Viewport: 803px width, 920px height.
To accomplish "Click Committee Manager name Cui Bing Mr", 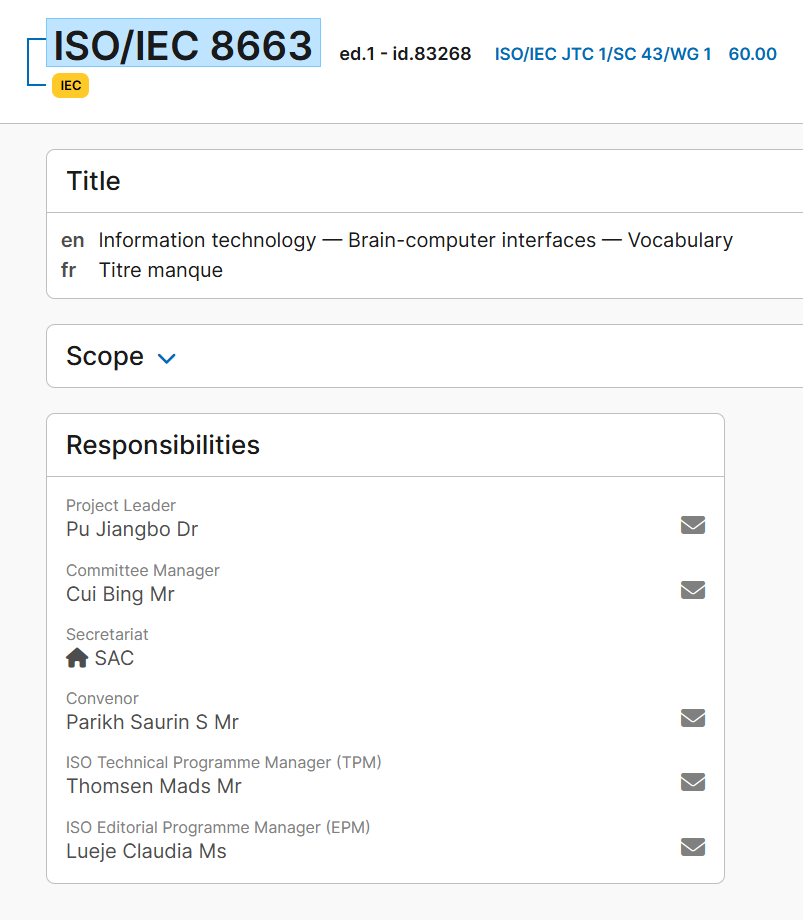I will pos(120,594).
